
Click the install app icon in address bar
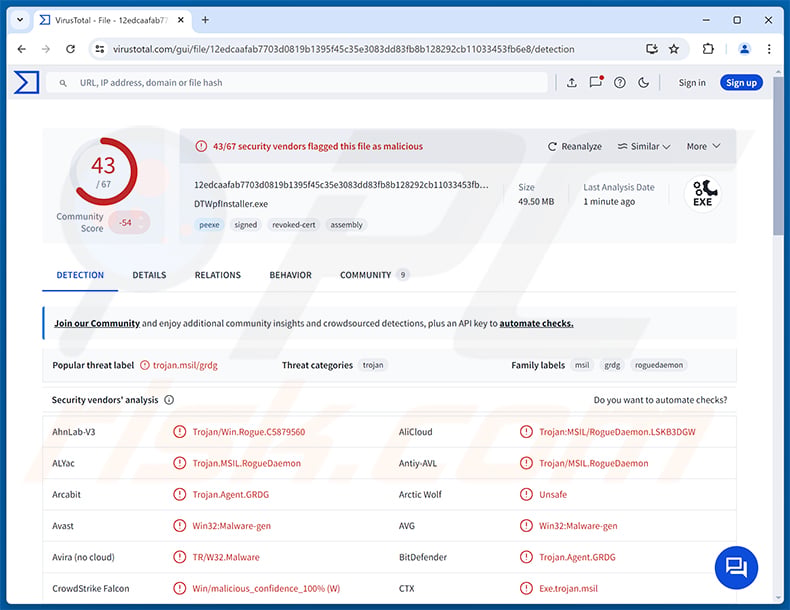(x=652, y=49)
